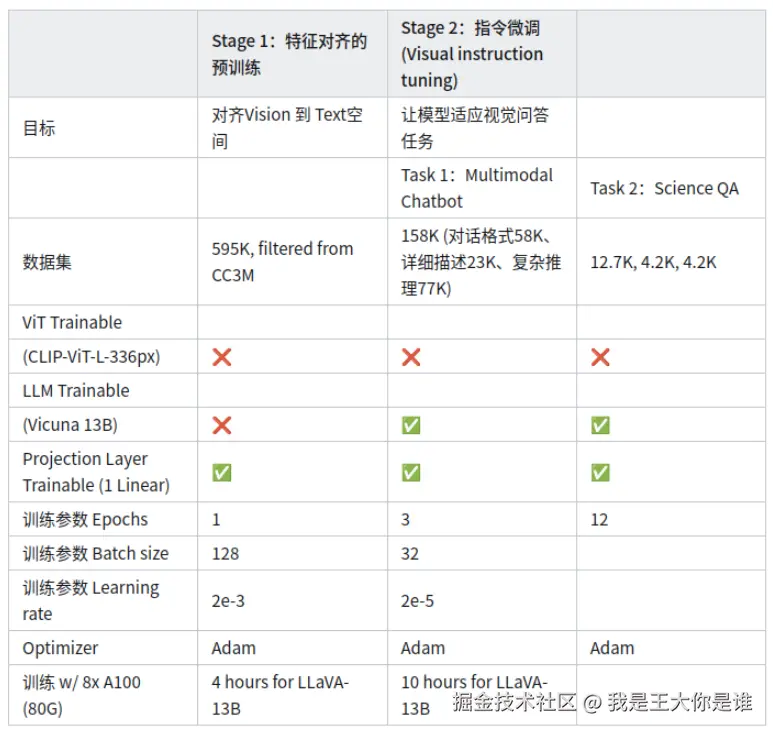
Task: Click green checkmark in Vicuna 13B Stage 2 cell
Action: point(411,425)
